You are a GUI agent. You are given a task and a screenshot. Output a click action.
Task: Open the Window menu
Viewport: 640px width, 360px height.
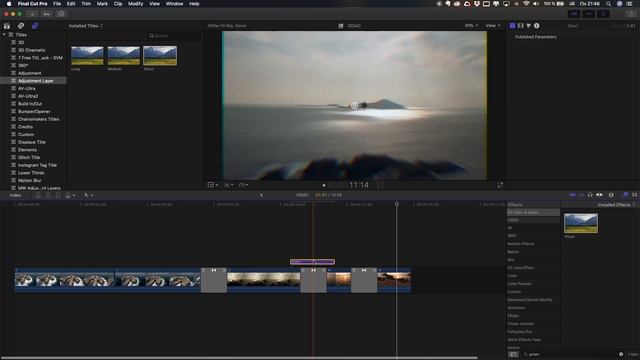click(x=174, y=4)
